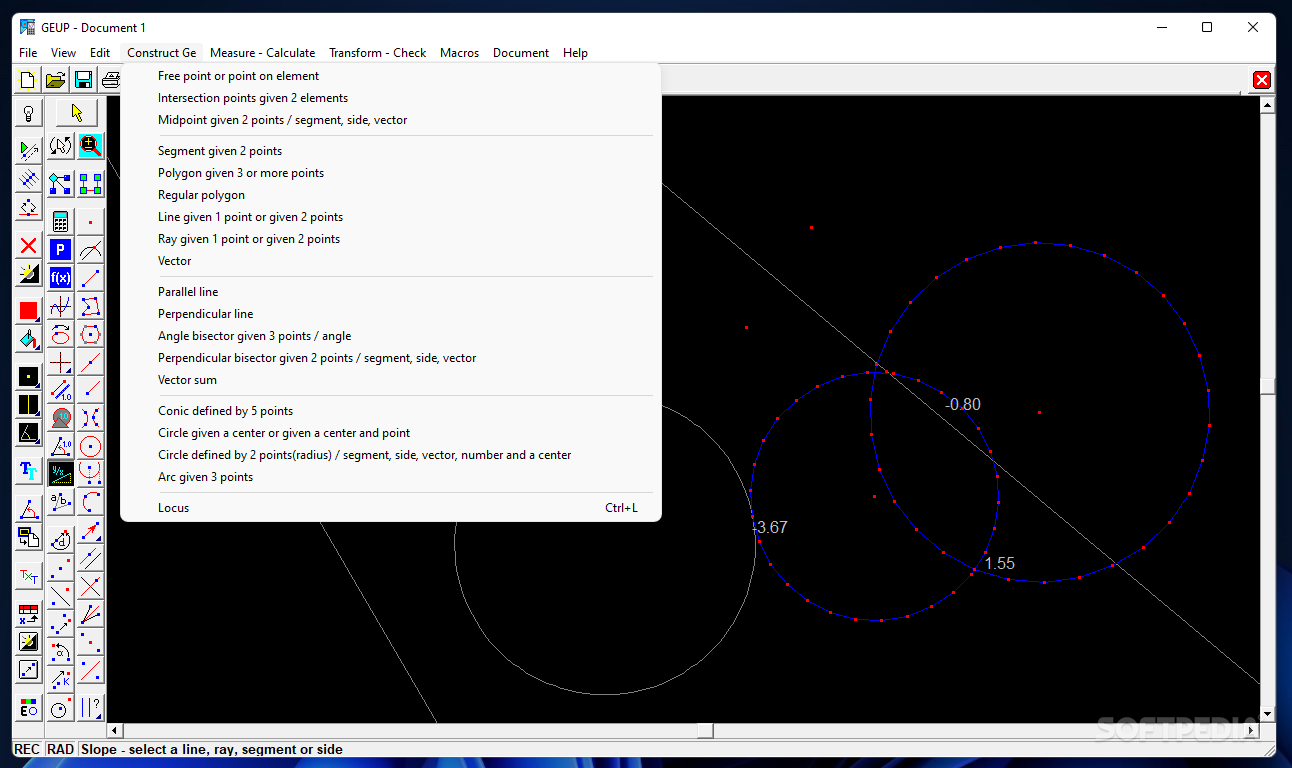Select the angle measure tool with 1.0

point(60,446)
